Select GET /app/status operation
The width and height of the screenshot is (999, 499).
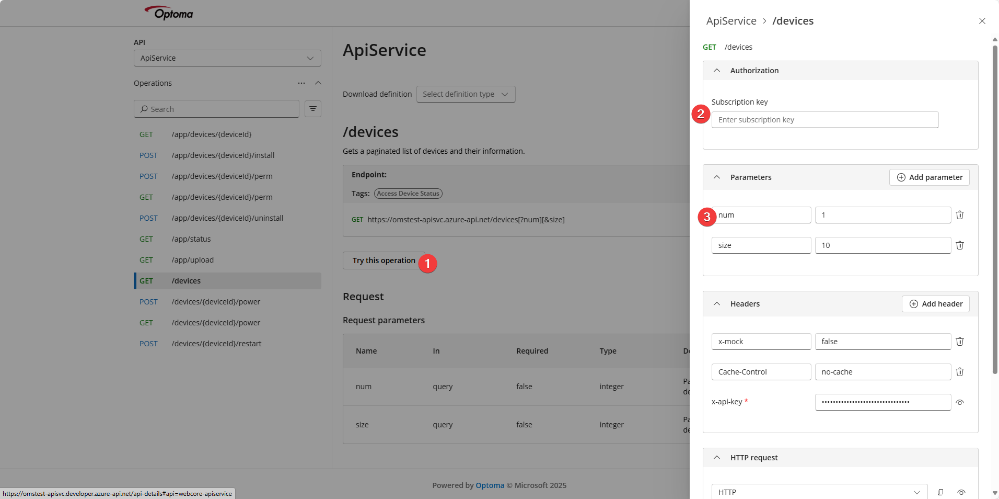[x=191, y=239]
